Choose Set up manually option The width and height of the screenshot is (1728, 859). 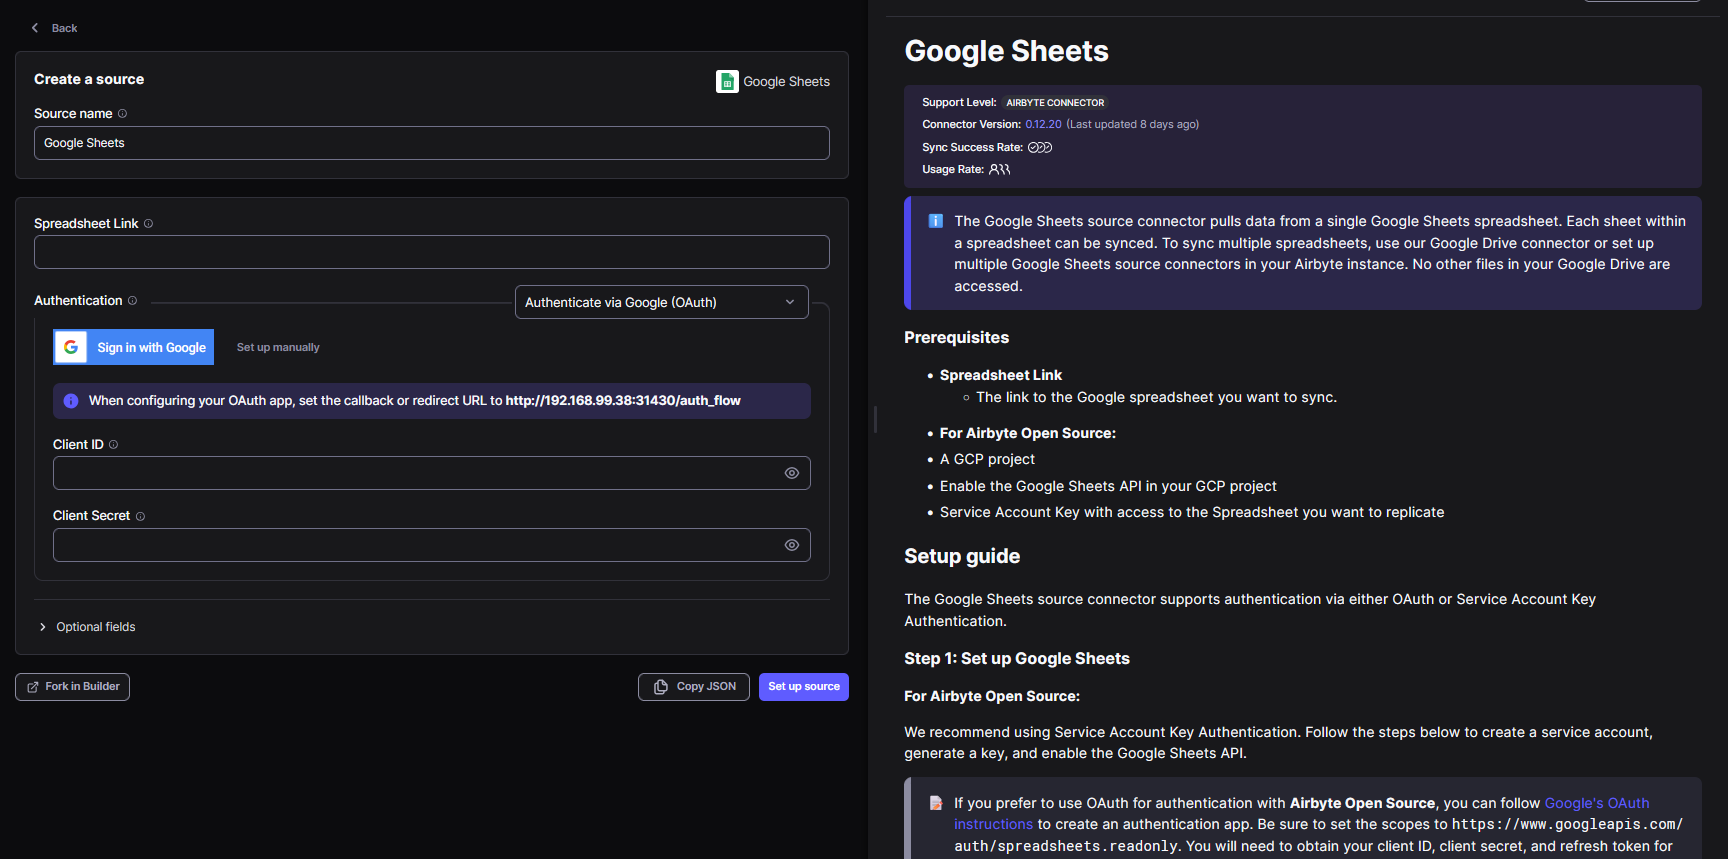(278, 348)
